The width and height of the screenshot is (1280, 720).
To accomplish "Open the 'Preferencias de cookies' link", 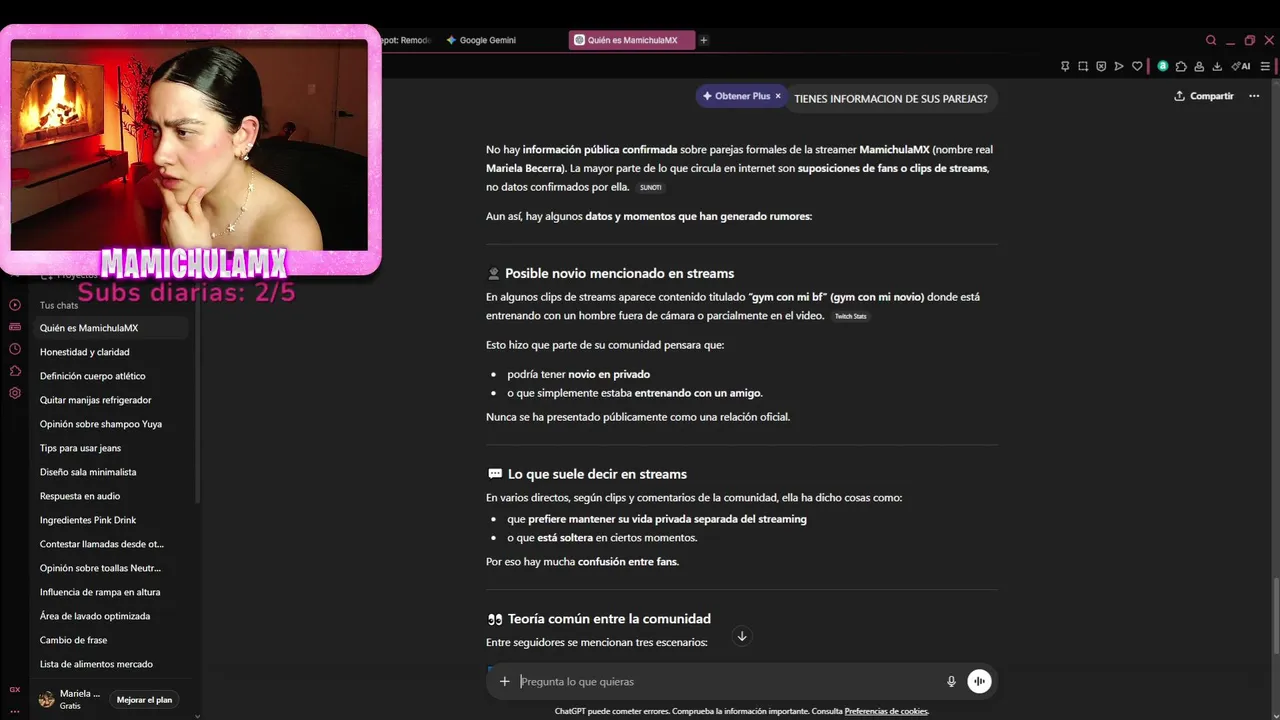I will 886,711.
